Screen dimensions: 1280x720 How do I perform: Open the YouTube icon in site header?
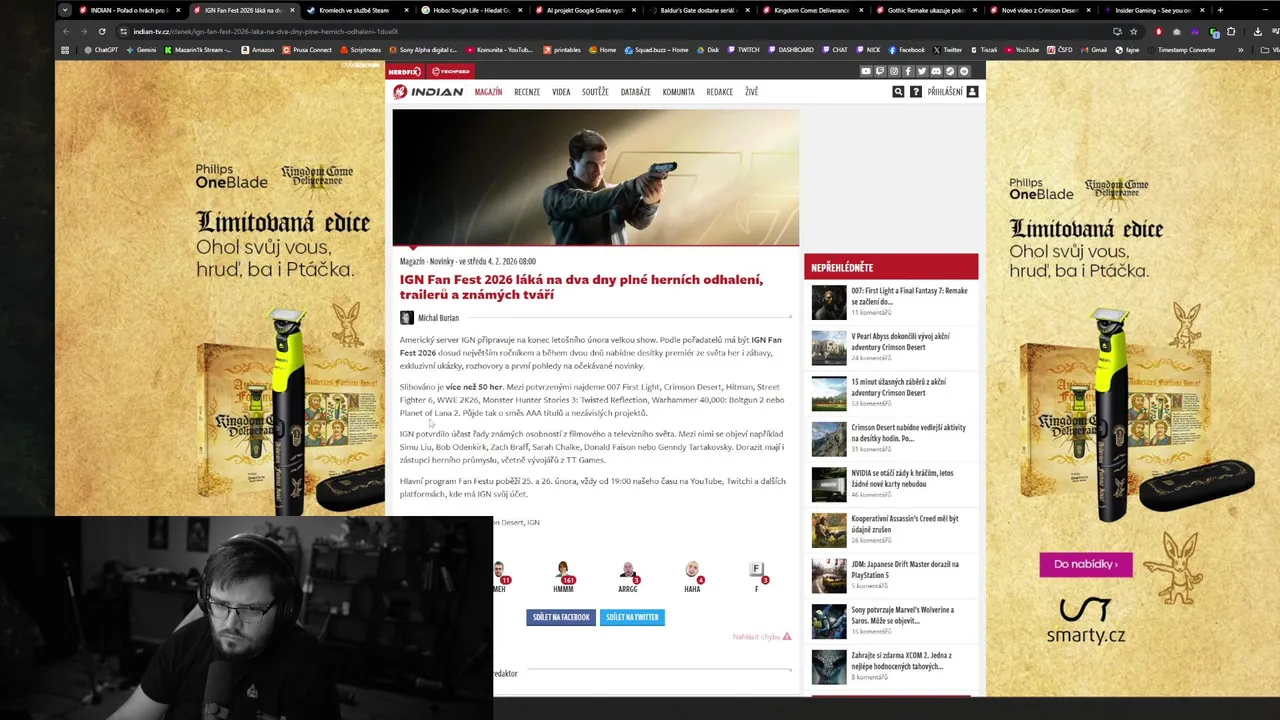pos(866,71)
